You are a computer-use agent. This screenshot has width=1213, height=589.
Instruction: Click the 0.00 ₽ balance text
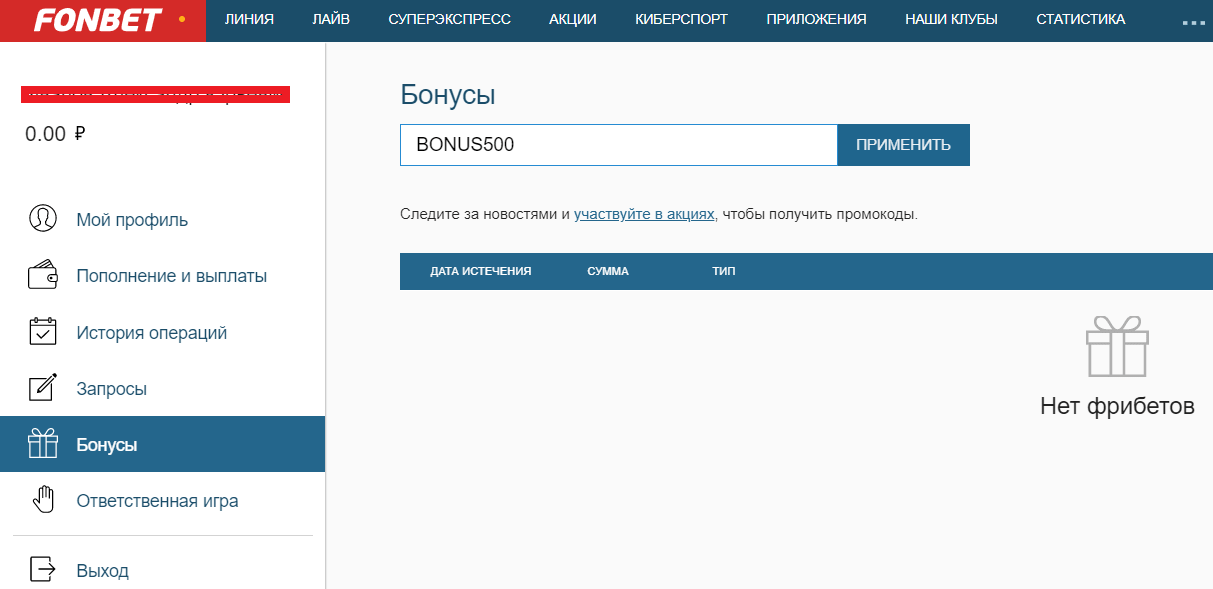(x=55, y=134)
